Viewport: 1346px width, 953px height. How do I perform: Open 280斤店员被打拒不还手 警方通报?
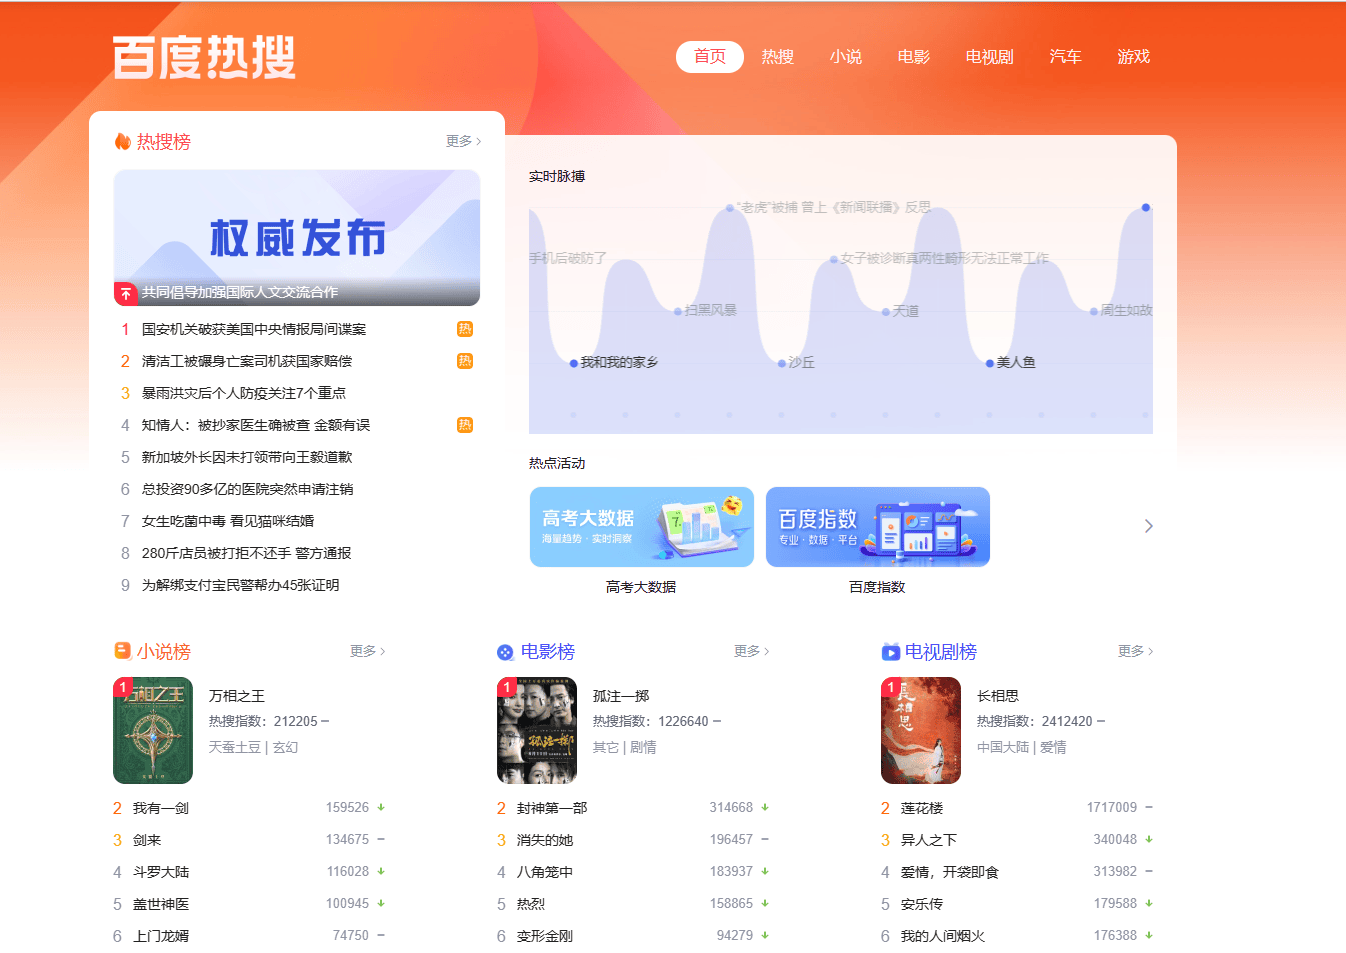point(247,553)
